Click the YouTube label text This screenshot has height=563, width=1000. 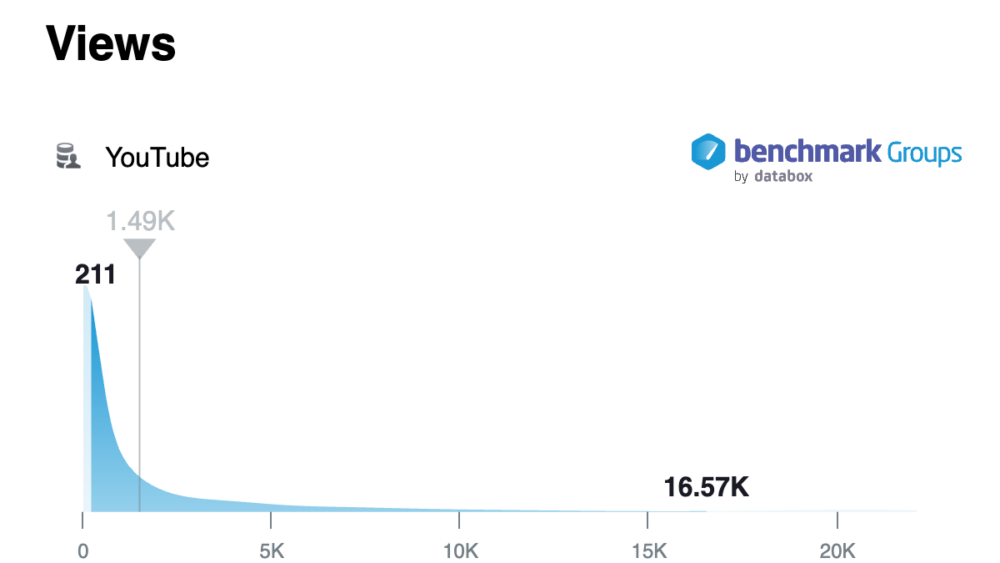157,157
